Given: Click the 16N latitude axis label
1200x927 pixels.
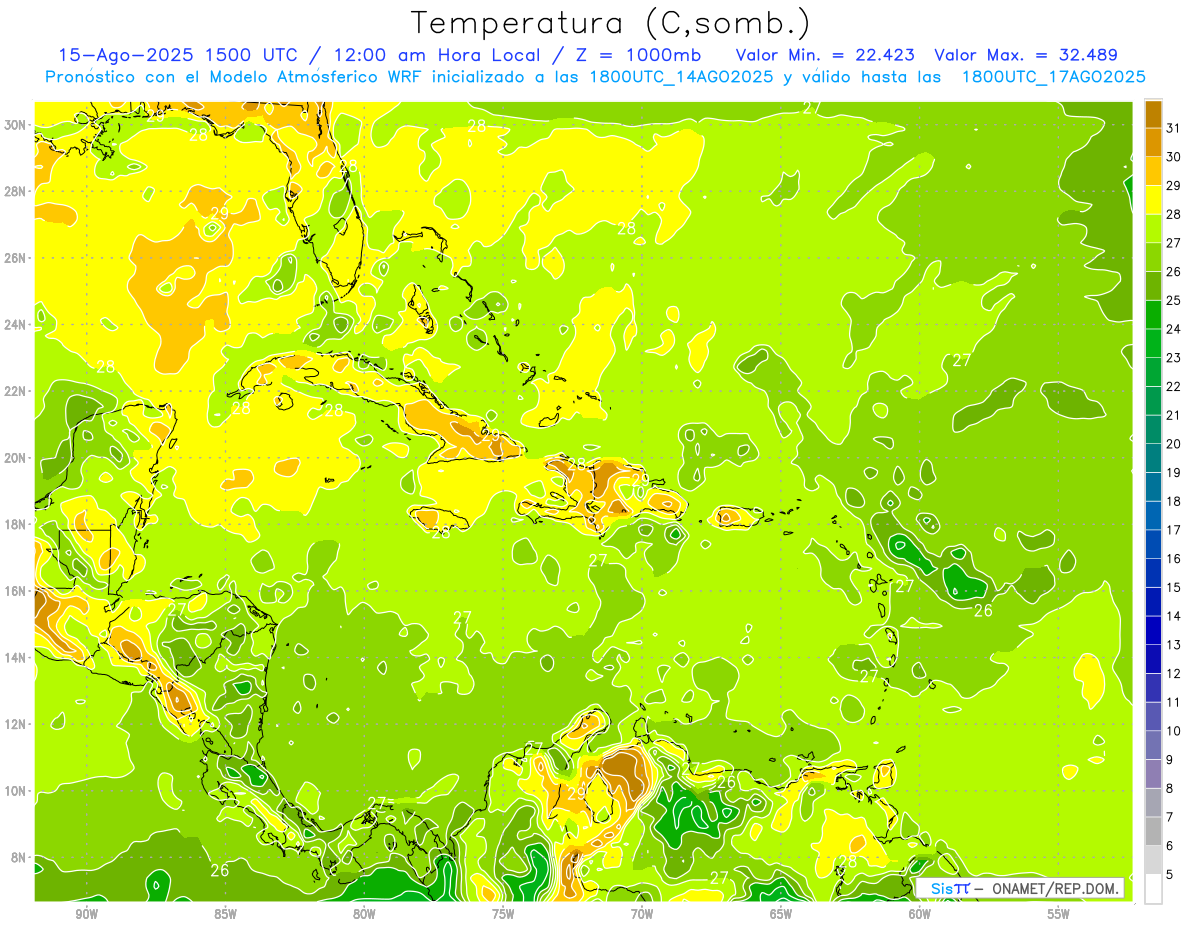Looking at the screenshot, I should [16, 591].
